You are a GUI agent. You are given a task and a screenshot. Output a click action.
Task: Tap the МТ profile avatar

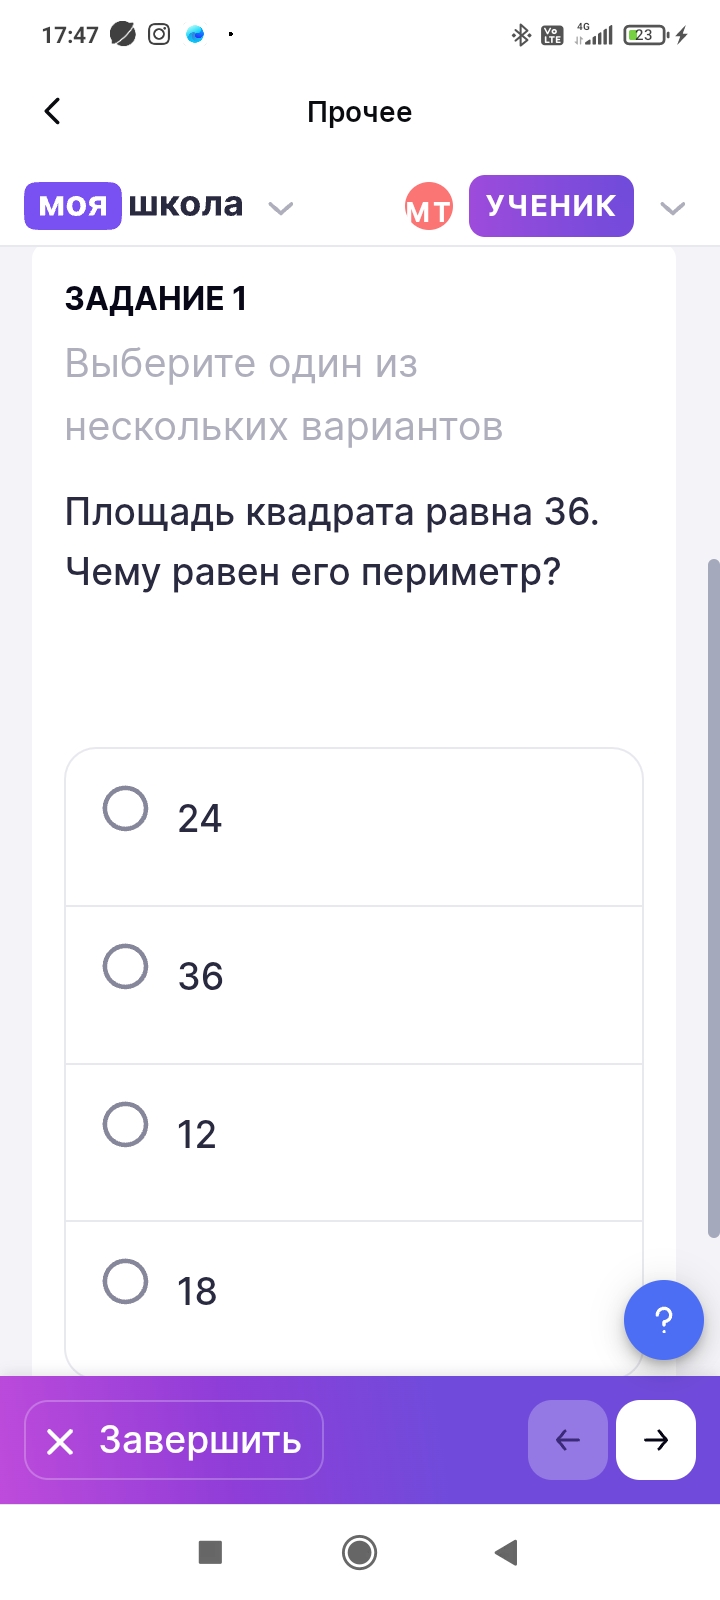click(428, 207)
